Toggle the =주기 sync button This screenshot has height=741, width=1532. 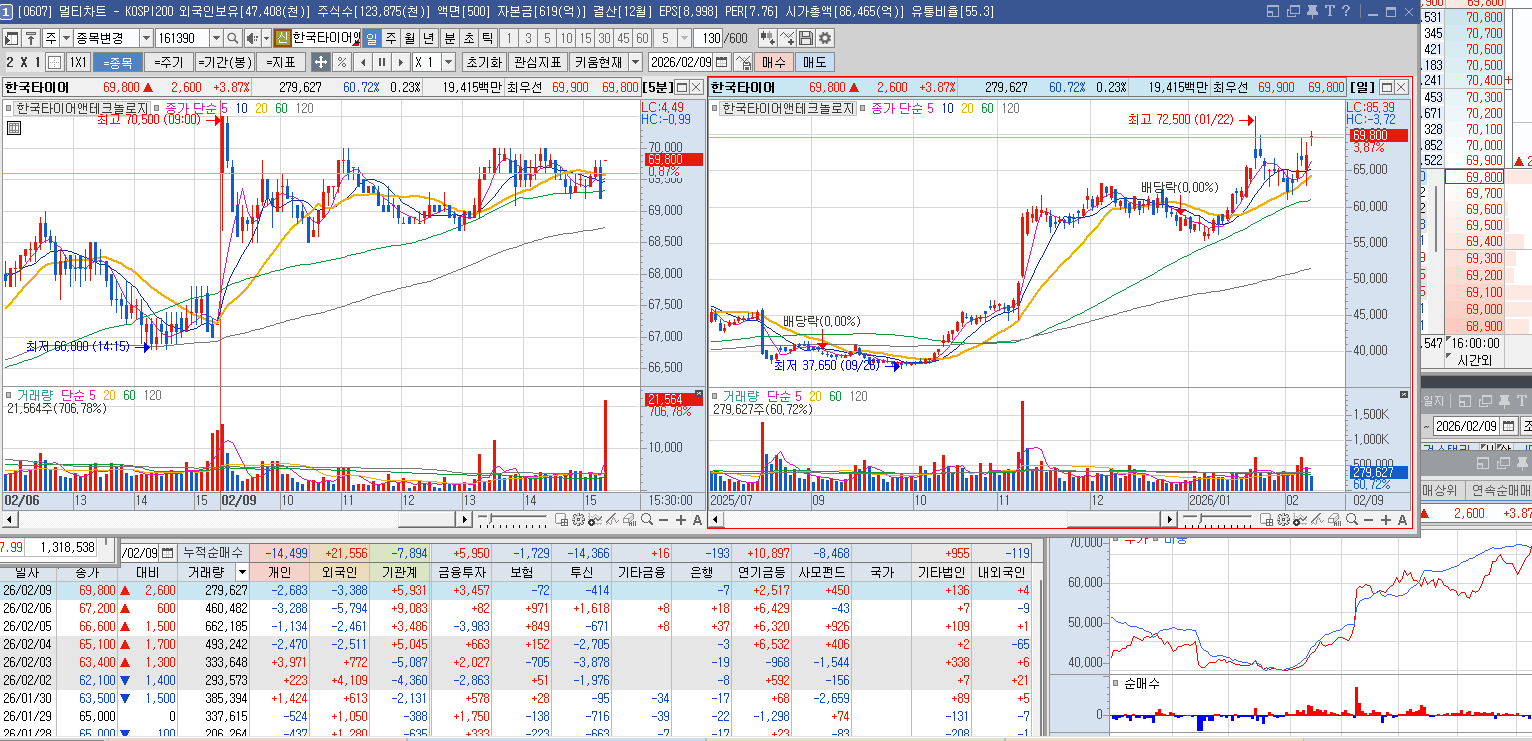point(168,62)
